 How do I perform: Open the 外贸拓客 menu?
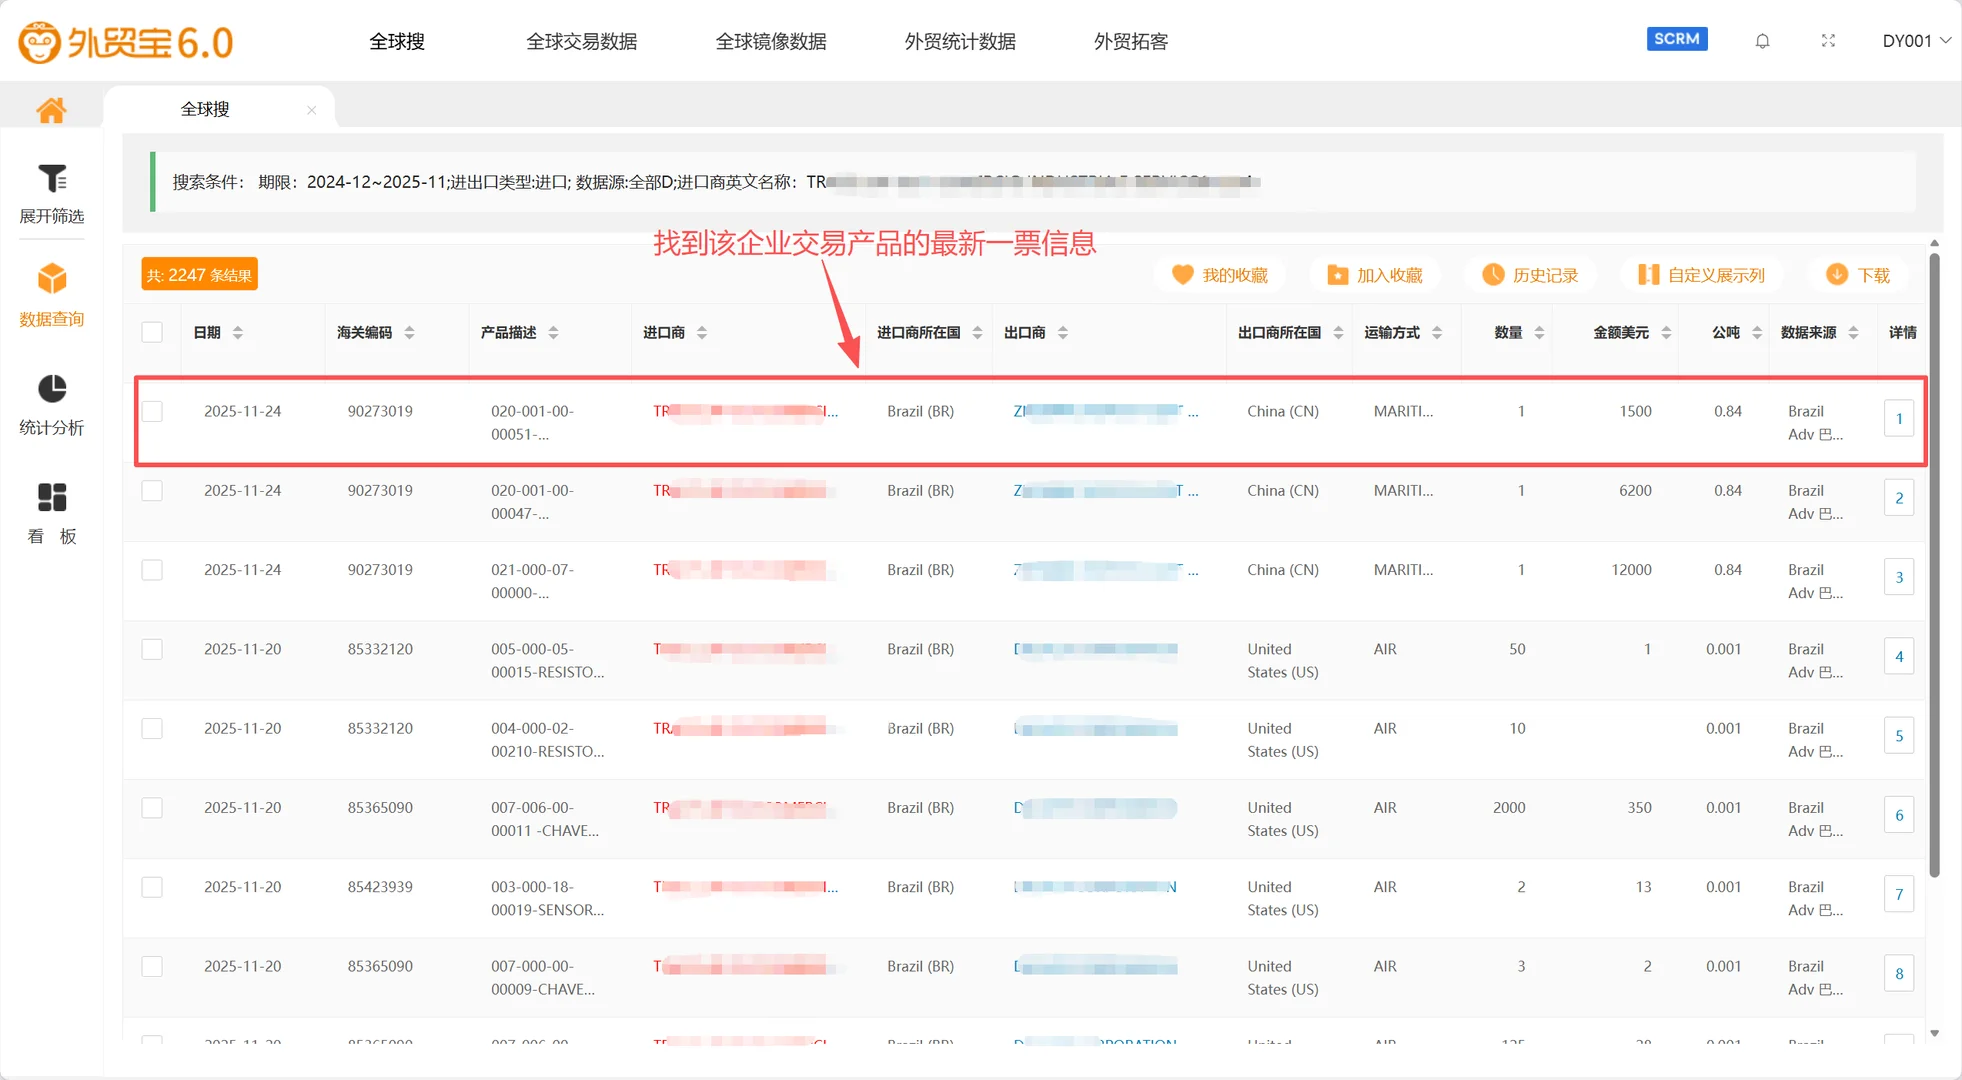point(1130,41)
